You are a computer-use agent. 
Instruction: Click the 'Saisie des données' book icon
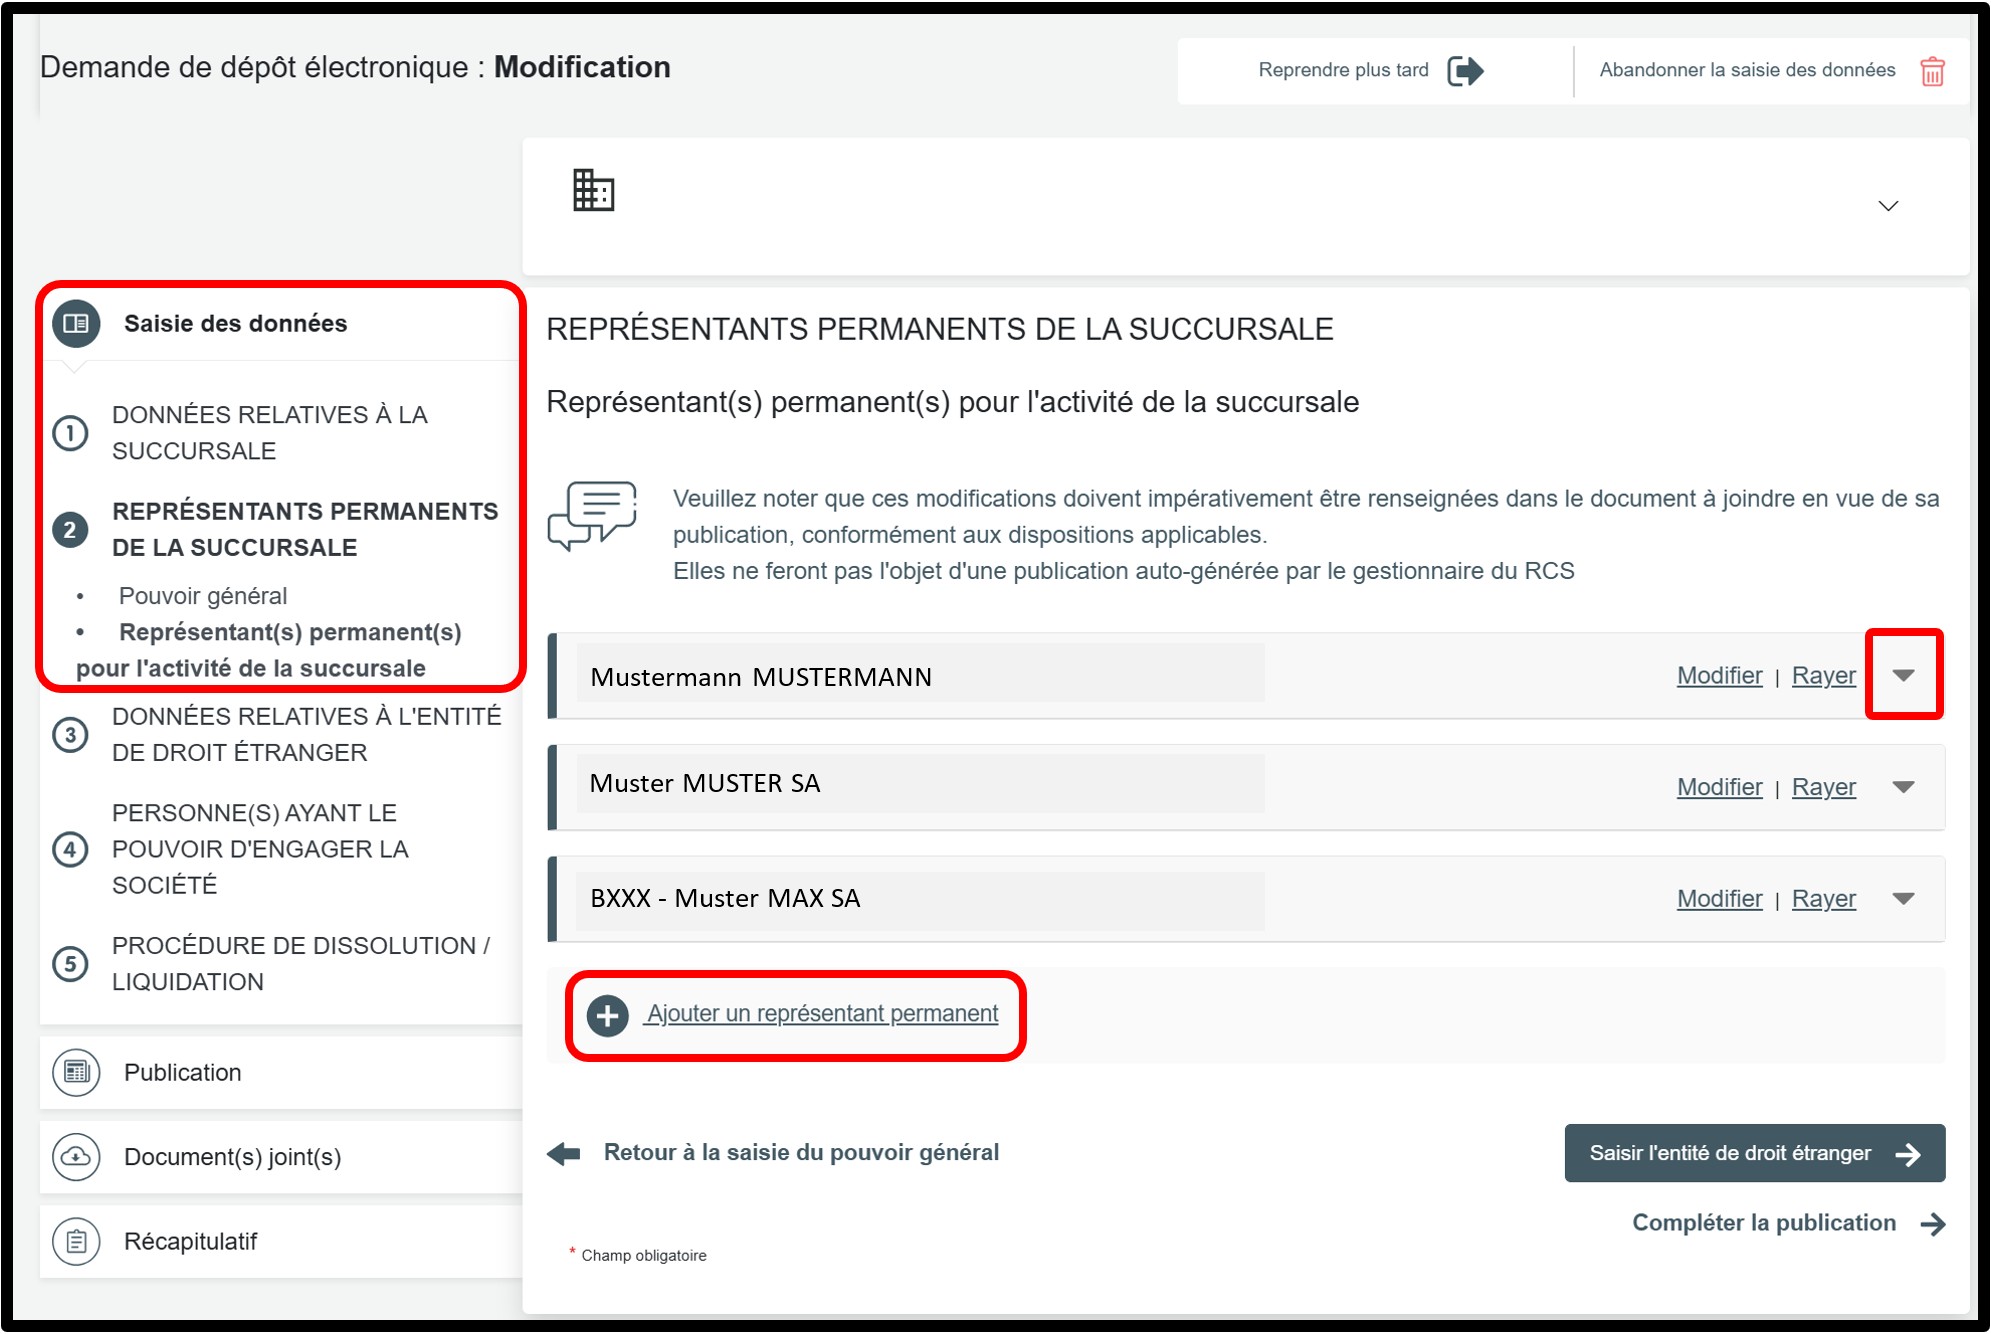pos(76,324)
